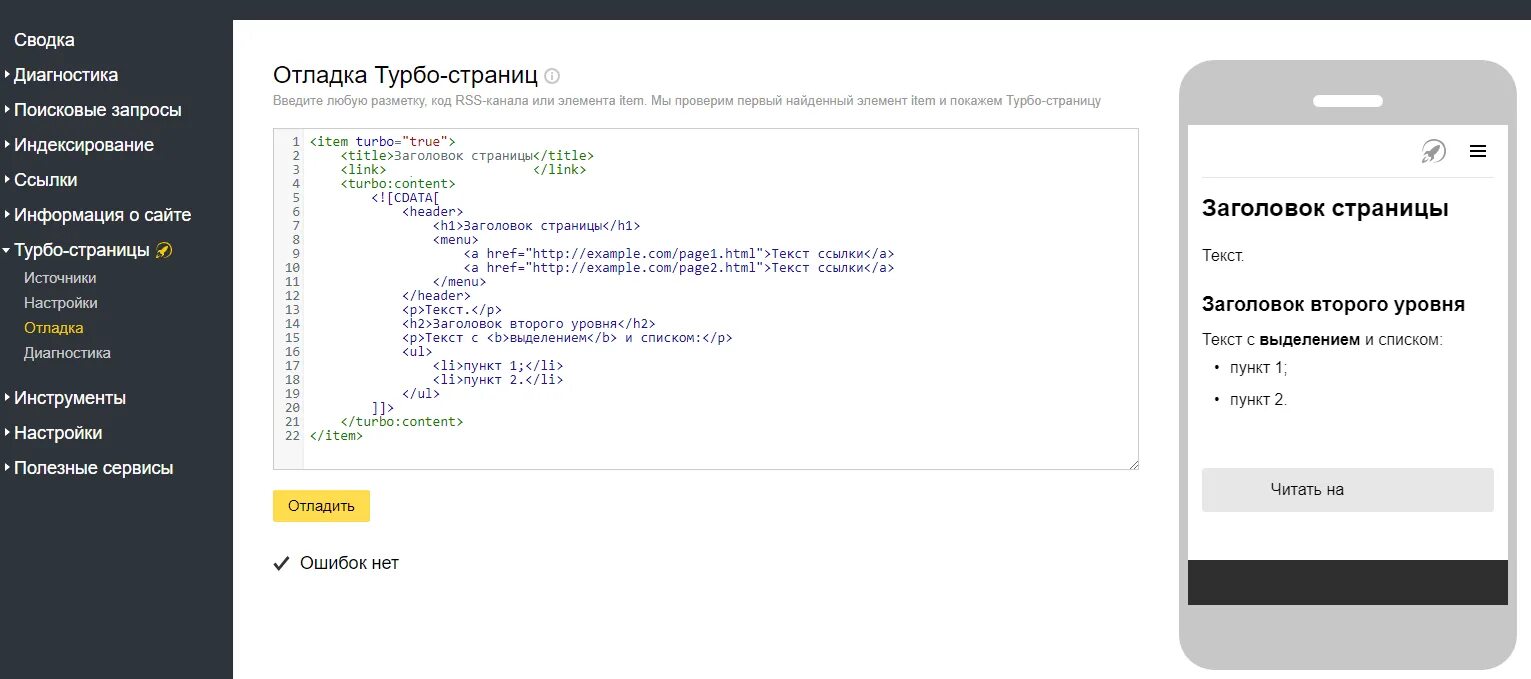Expand the Поисковые запросы section arrow

tap(7, 110)
